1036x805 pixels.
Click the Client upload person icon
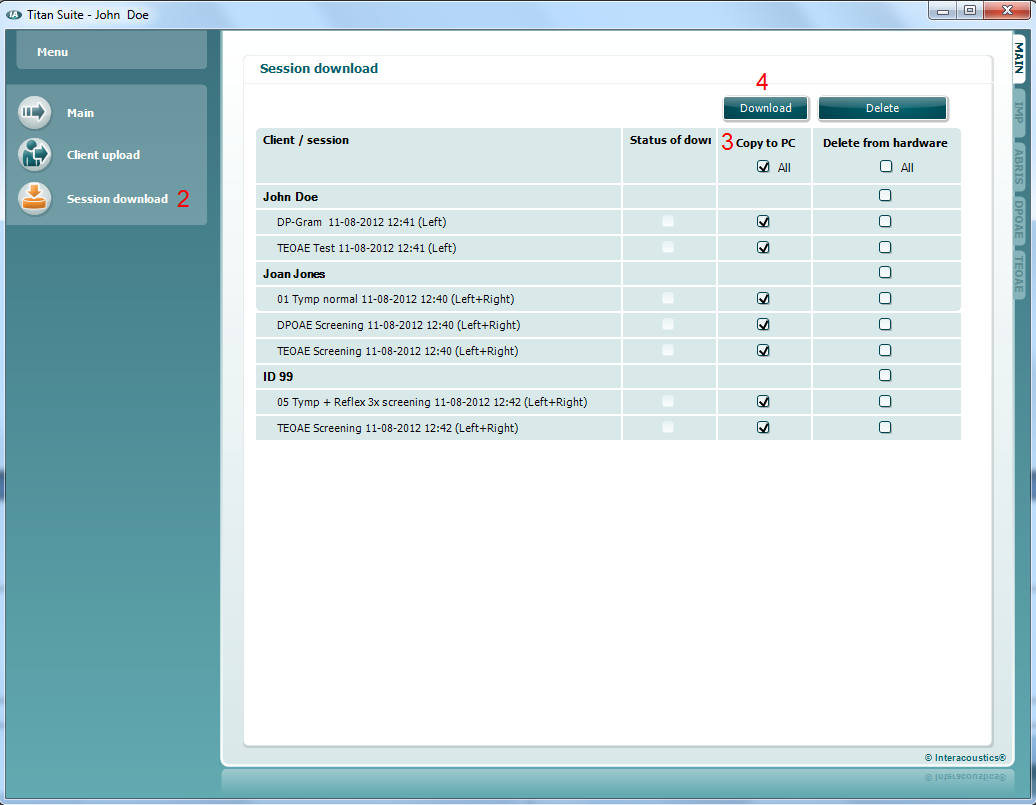click(34, 155)
